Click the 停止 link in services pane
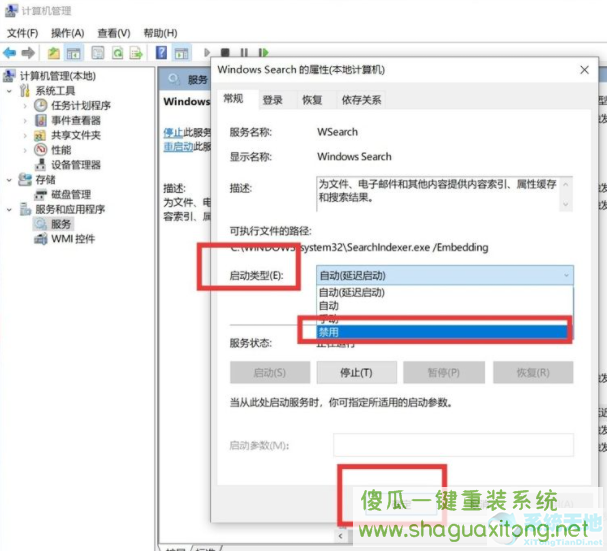 coord(173,133)
